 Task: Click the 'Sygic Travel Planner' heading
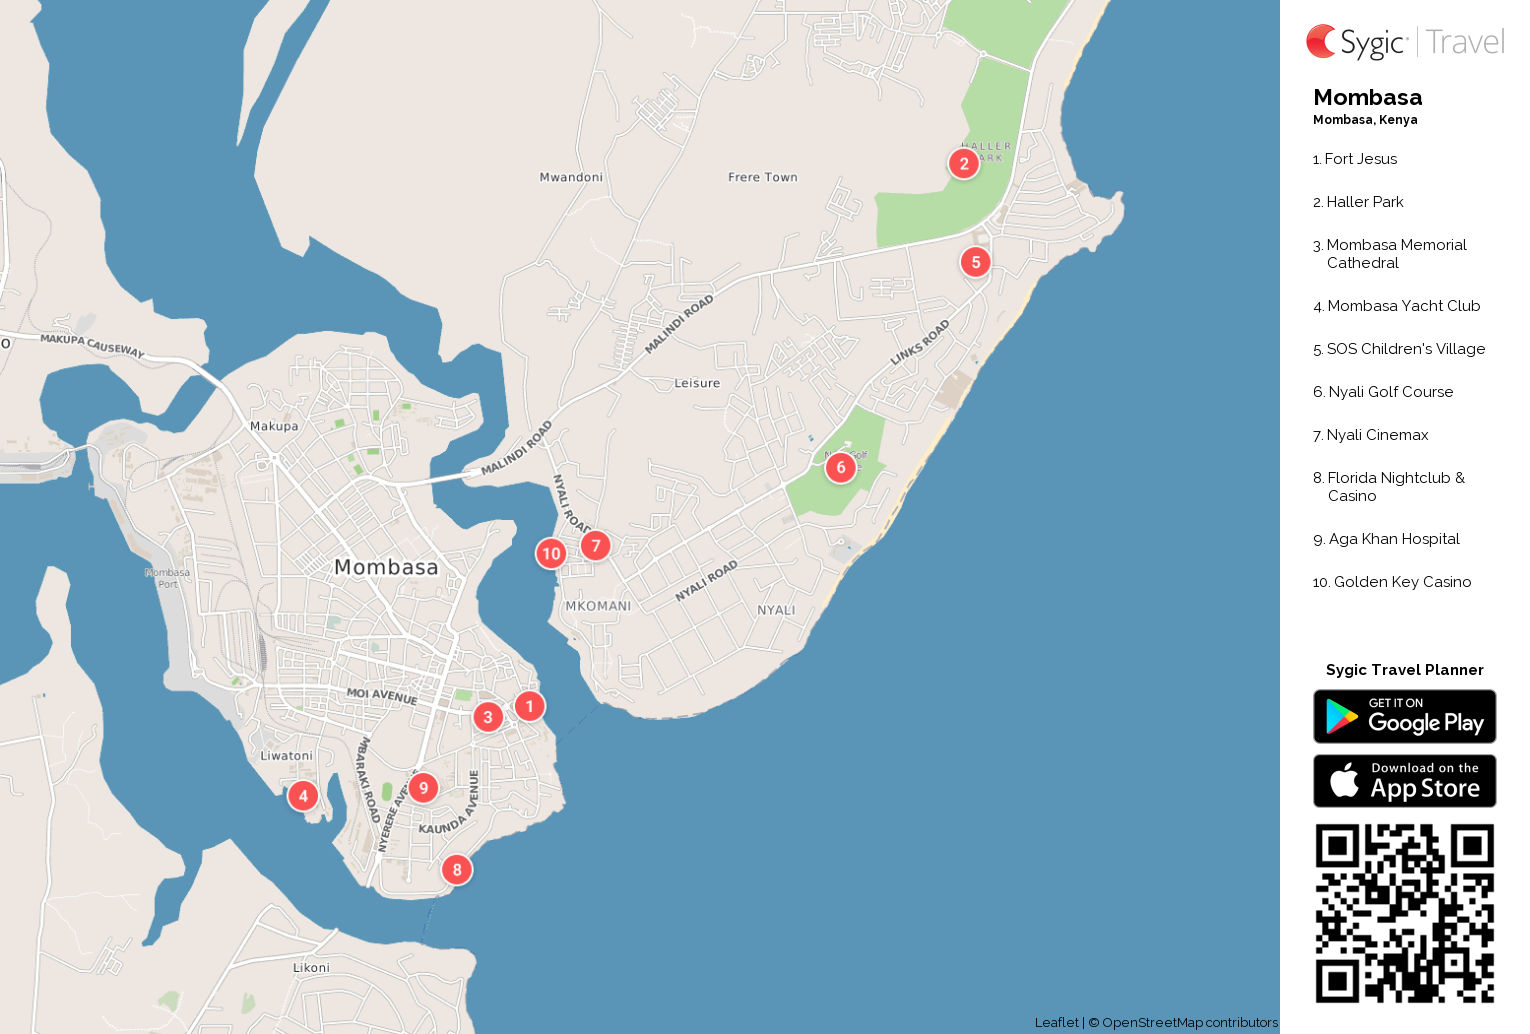coord(1405,670)
